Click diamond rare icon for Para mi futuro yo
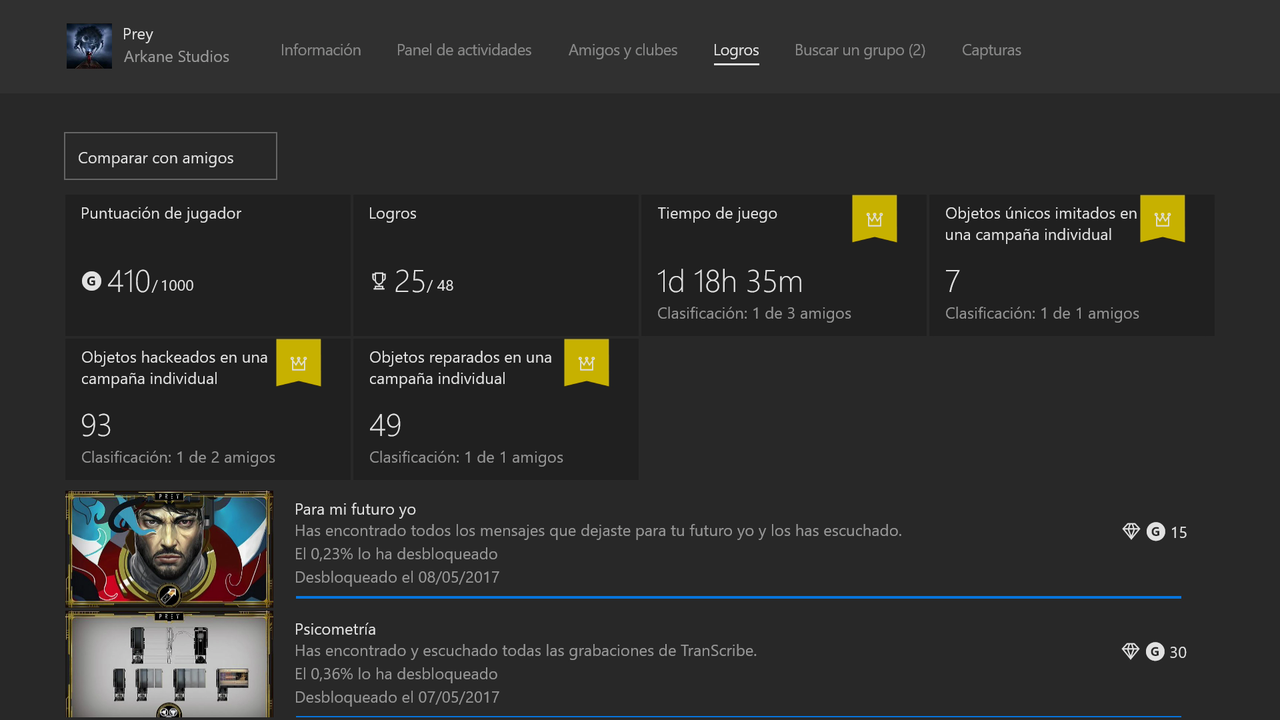Viewport: 1280px width, 720px height. coord(1131,532)
